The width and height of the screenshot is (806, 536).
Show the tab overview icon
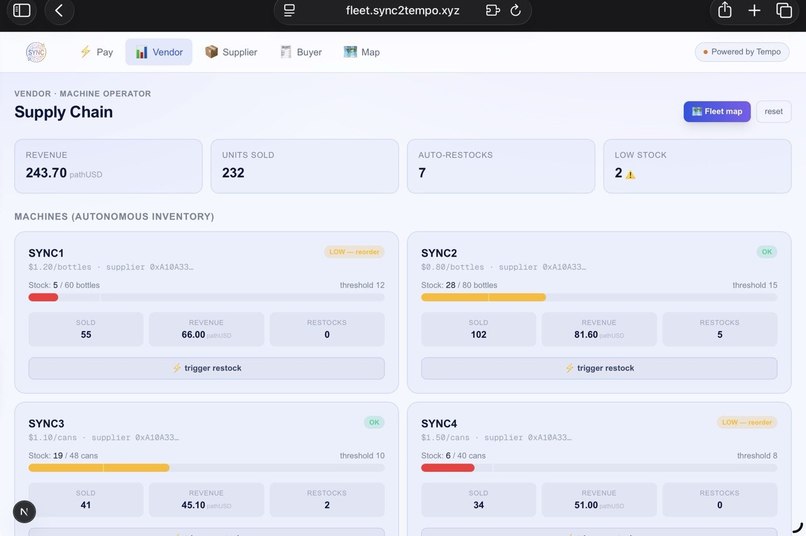tap(784, 10)
